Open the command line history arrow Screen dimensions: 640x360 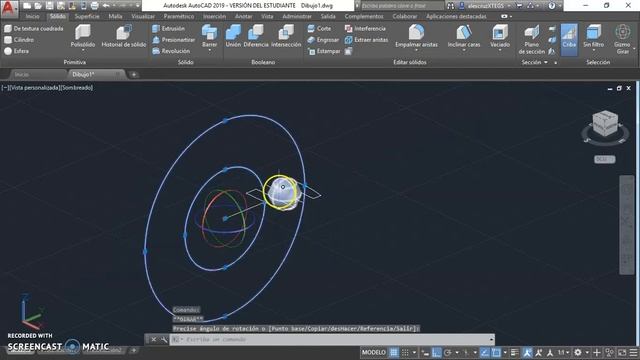491,340
